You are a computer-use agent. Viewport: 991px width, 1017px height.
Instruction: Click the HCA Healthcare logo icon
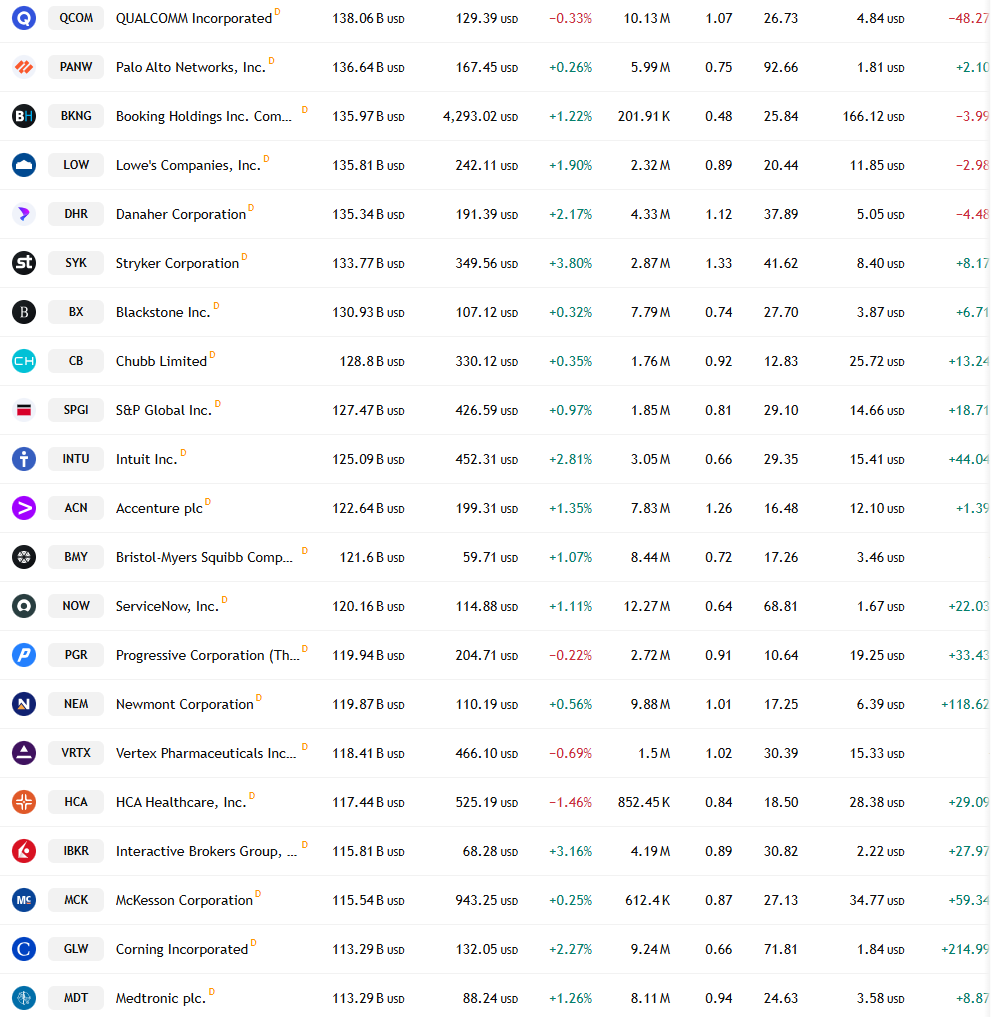(24, 802)
